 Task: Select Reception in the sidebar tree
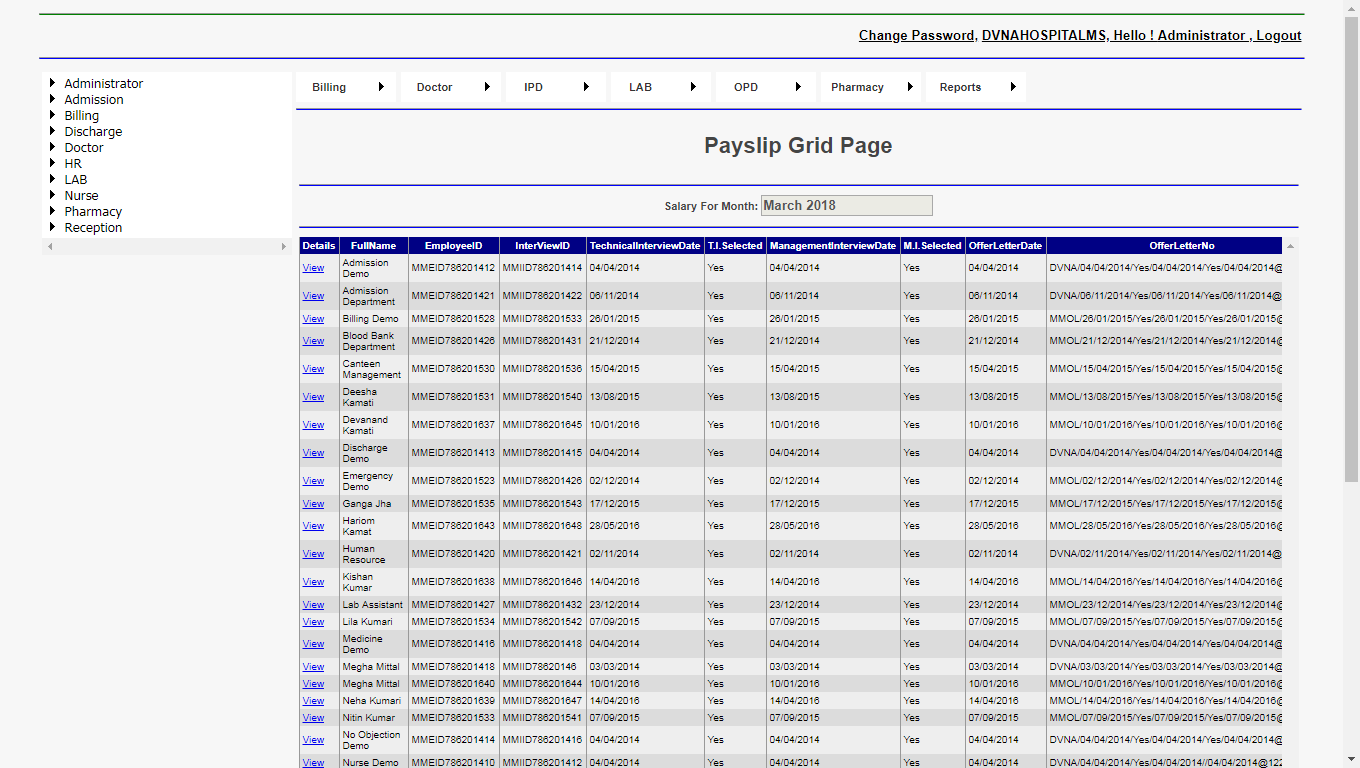coord(93,227)
